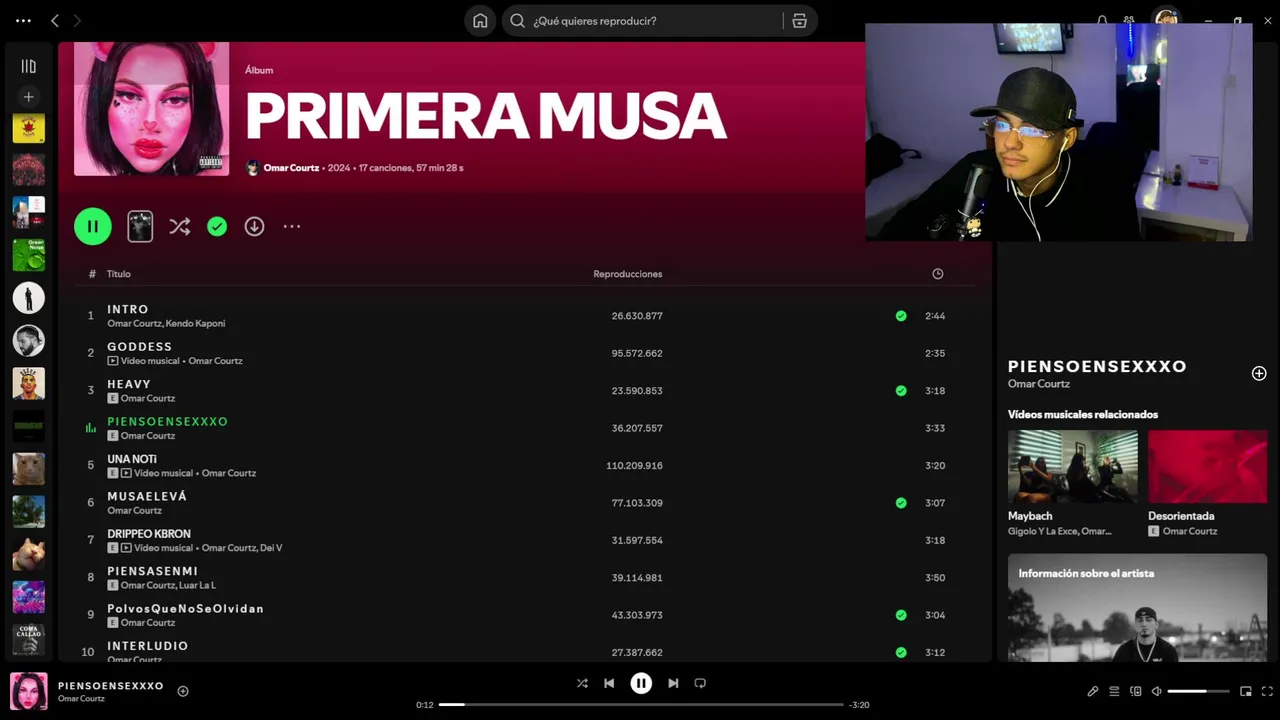This screenshot has height=720, width=1280.
Task: Open the artist link Omar Courtz in the album header
Action: point(291,168)
